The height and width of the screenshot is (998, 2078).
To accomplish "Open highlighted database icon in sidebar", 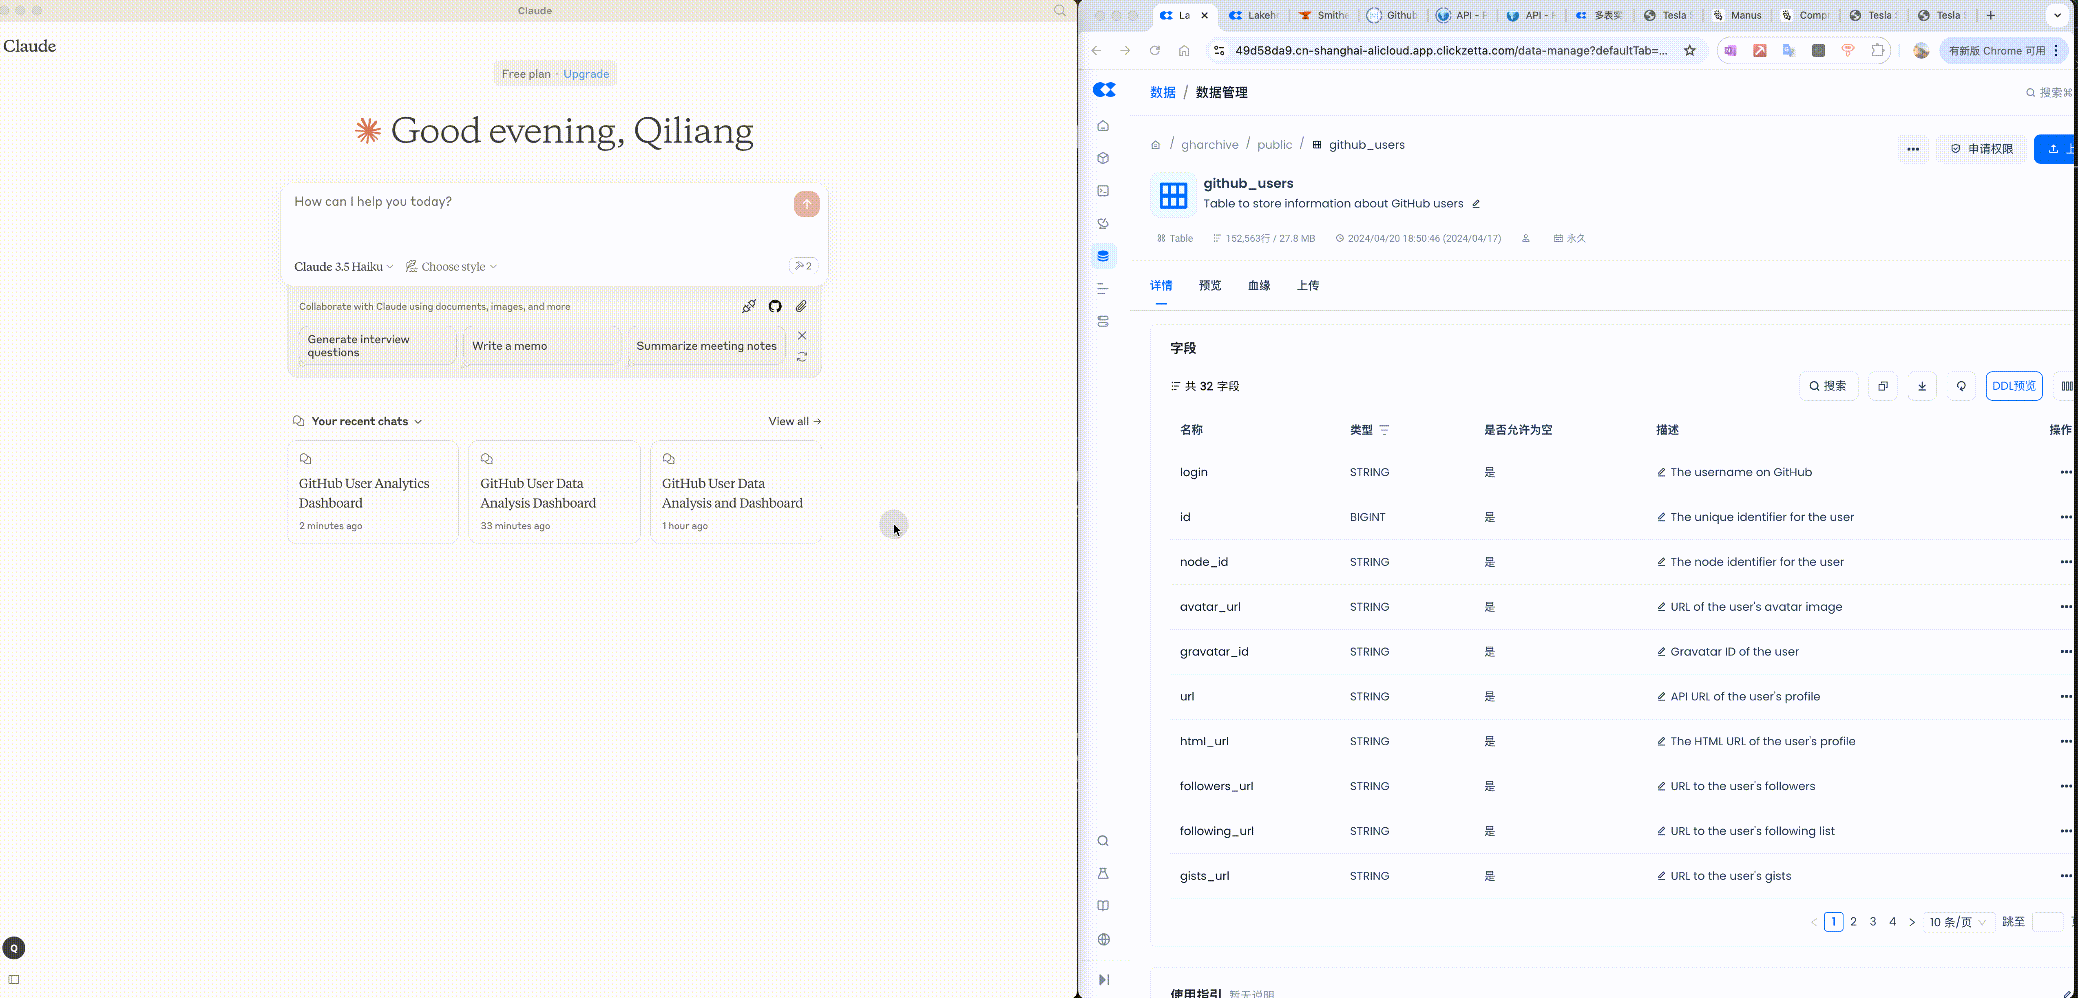I will [x=1103, y=256].
